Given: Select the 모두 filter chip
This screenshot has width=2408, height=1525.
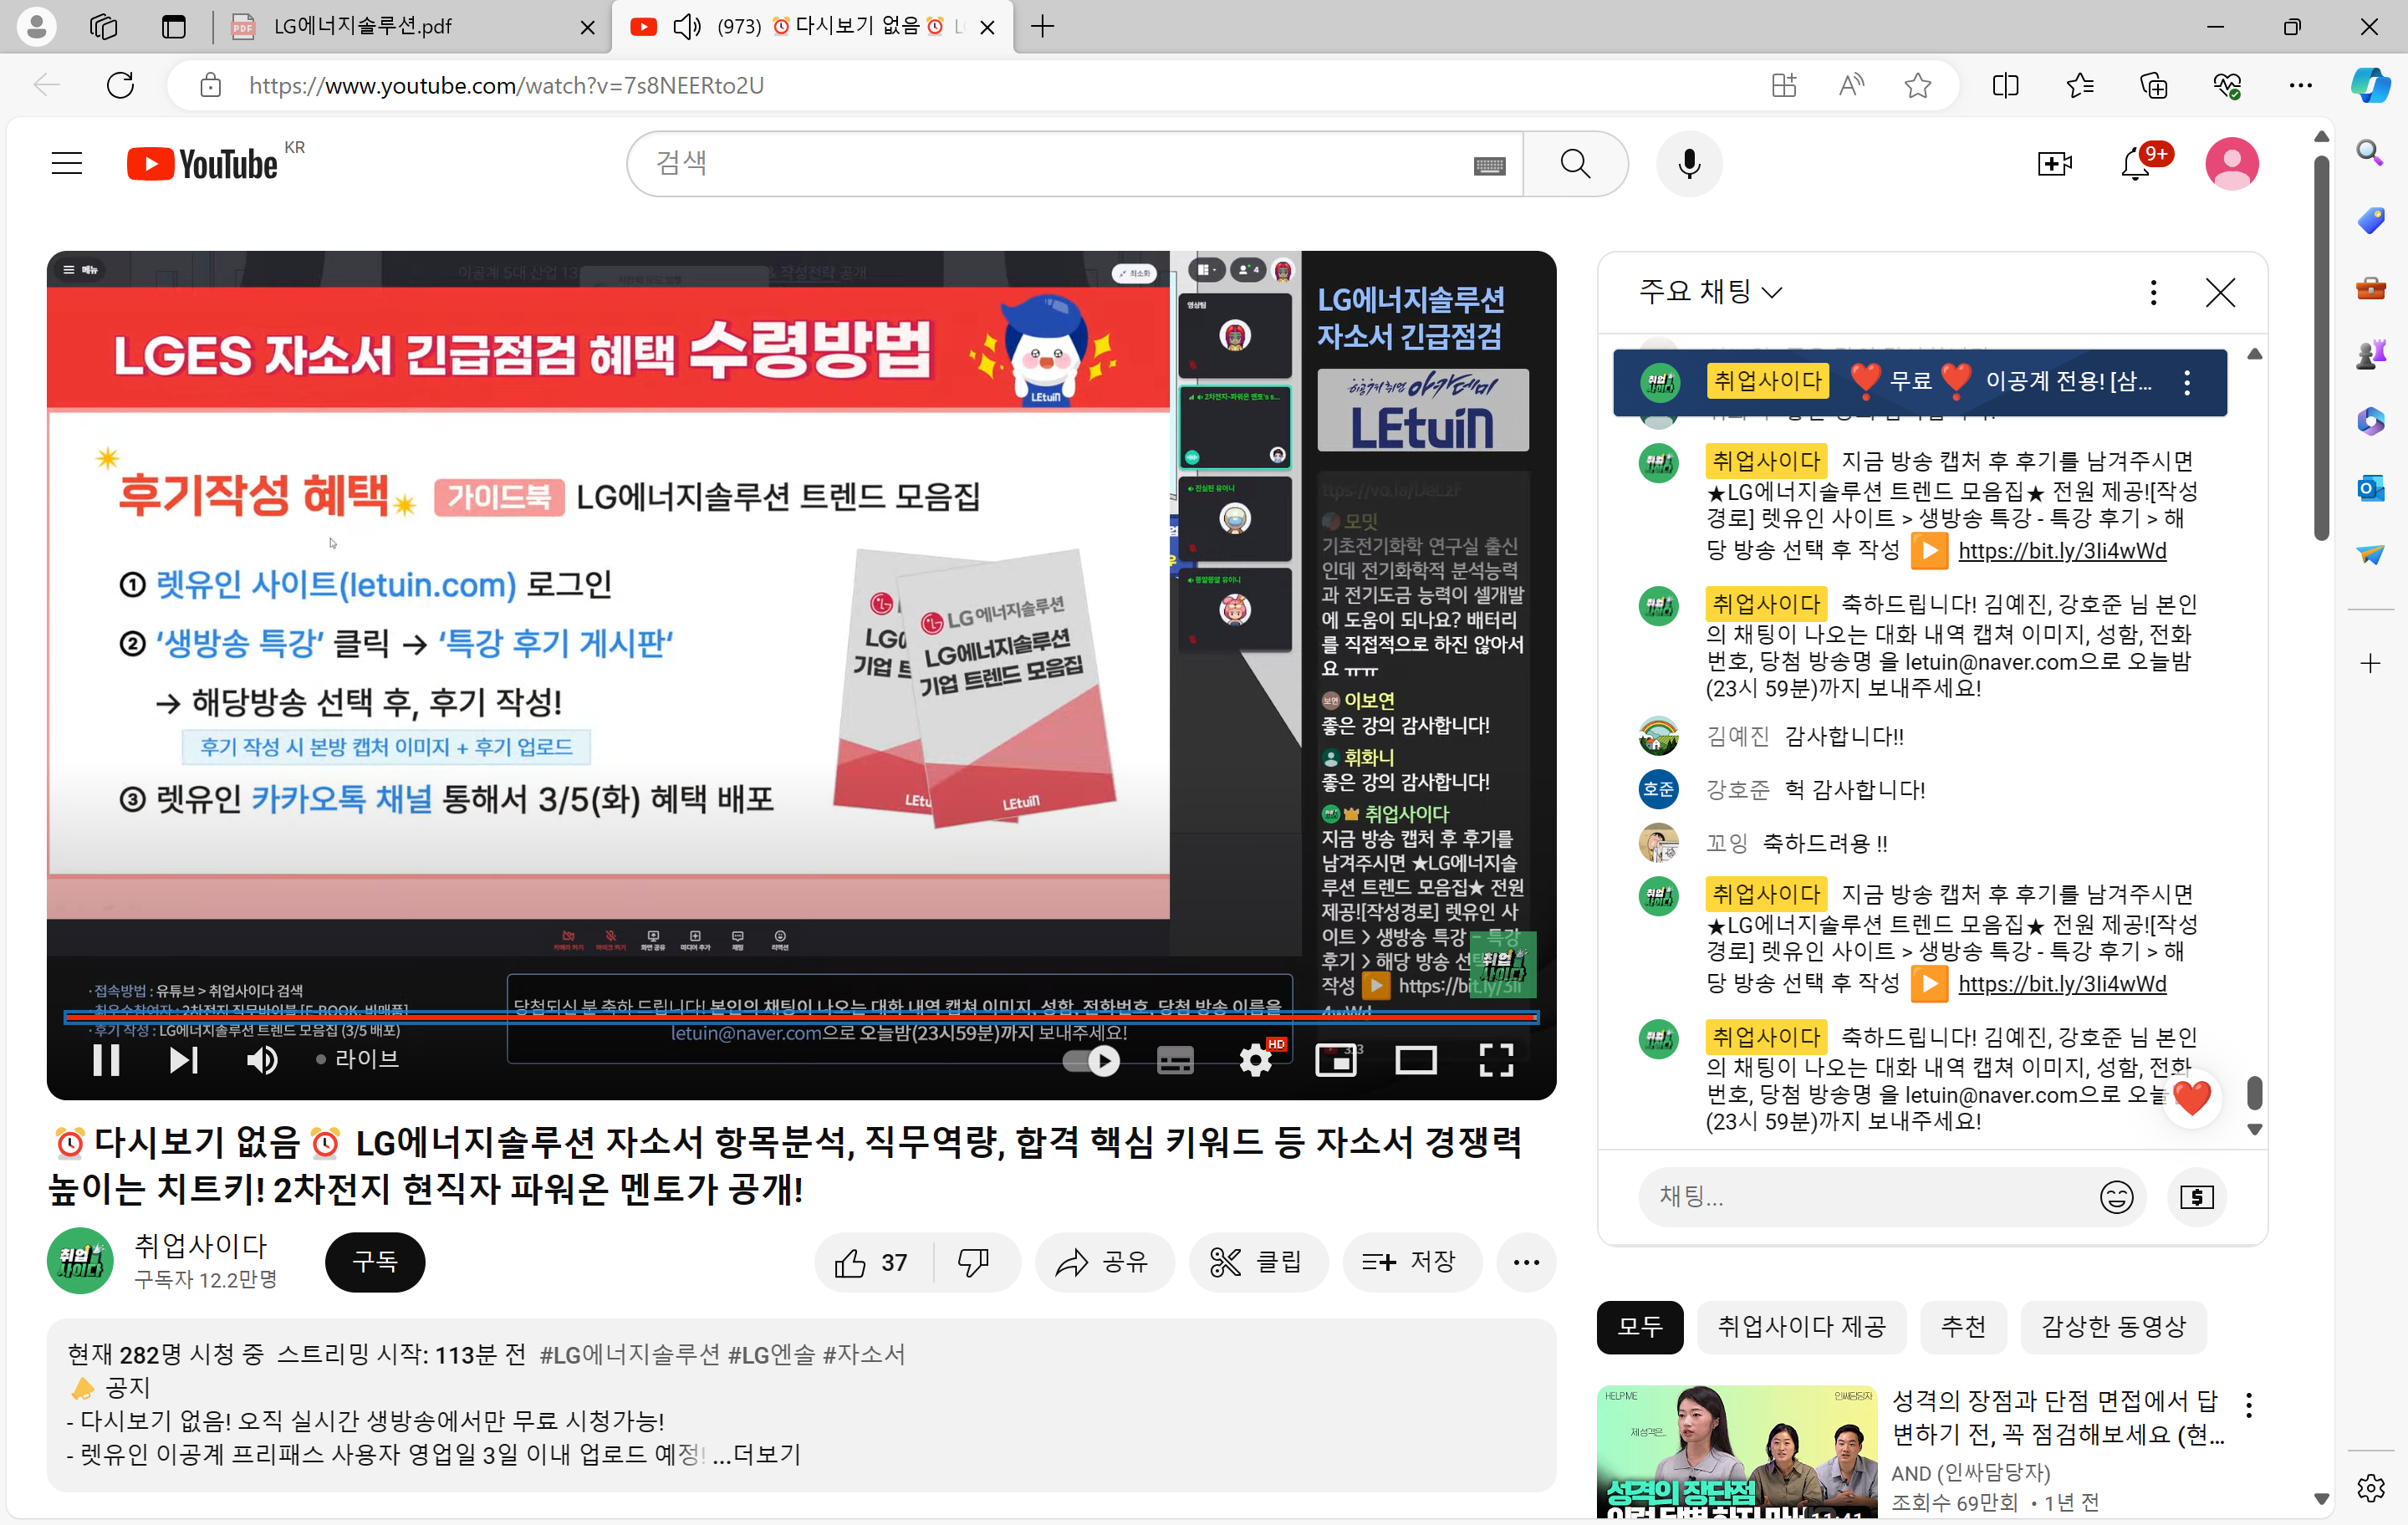Looking at the screenshot, I should tap(1640, 1327).
